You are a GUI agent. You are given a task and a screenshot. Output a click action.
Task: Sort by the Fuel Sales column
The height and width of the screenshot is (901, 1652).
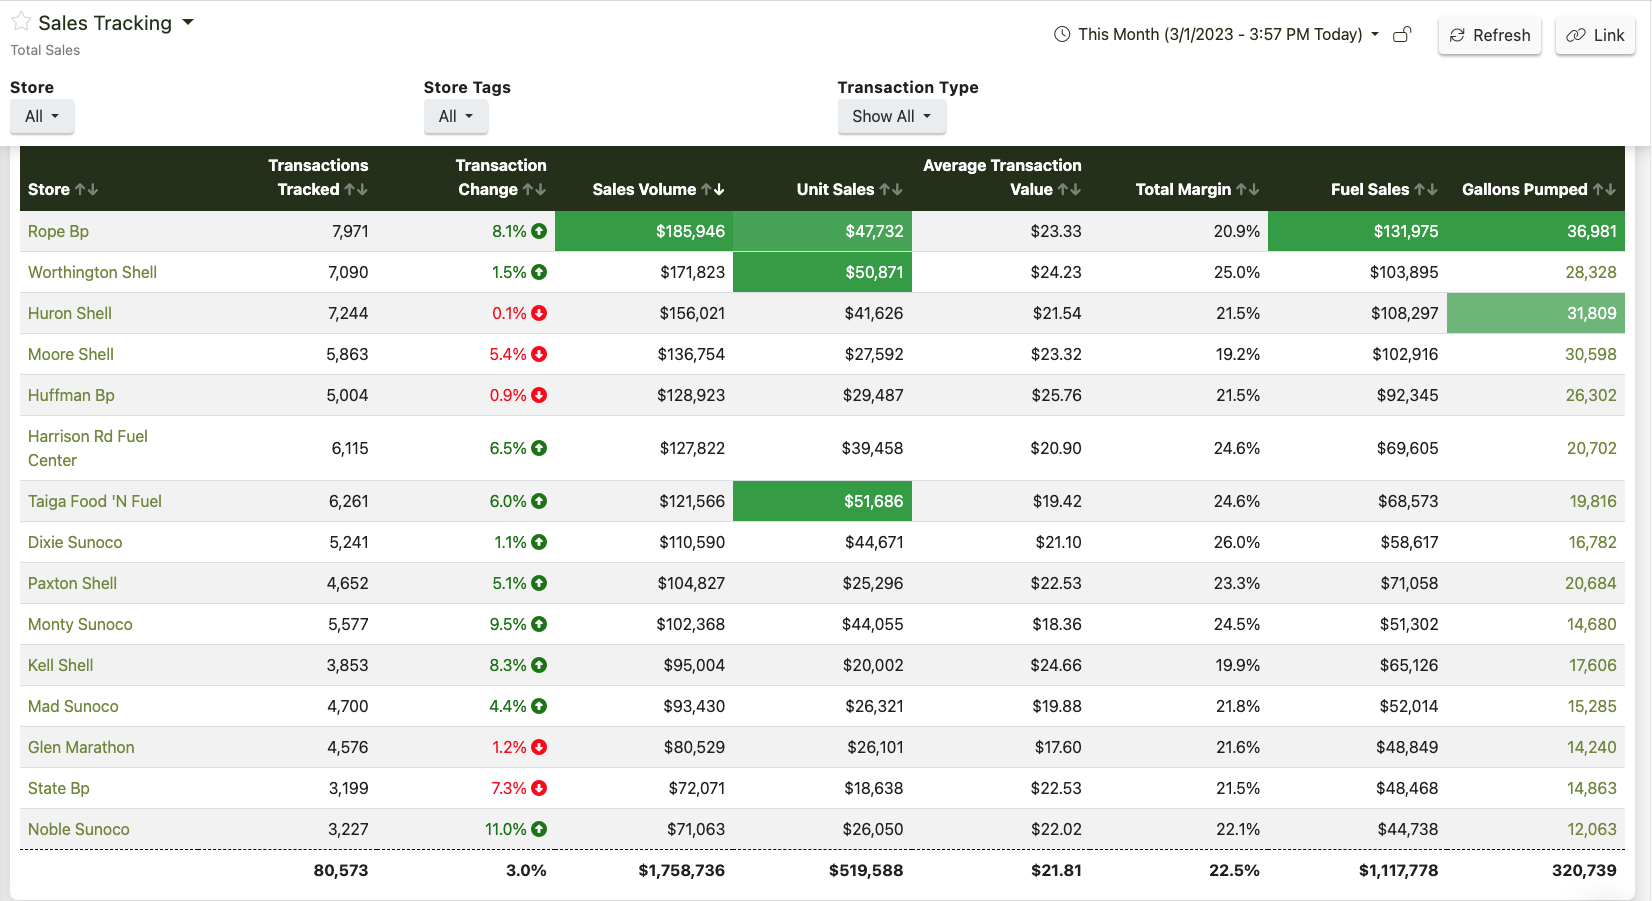pos(1426,189)
